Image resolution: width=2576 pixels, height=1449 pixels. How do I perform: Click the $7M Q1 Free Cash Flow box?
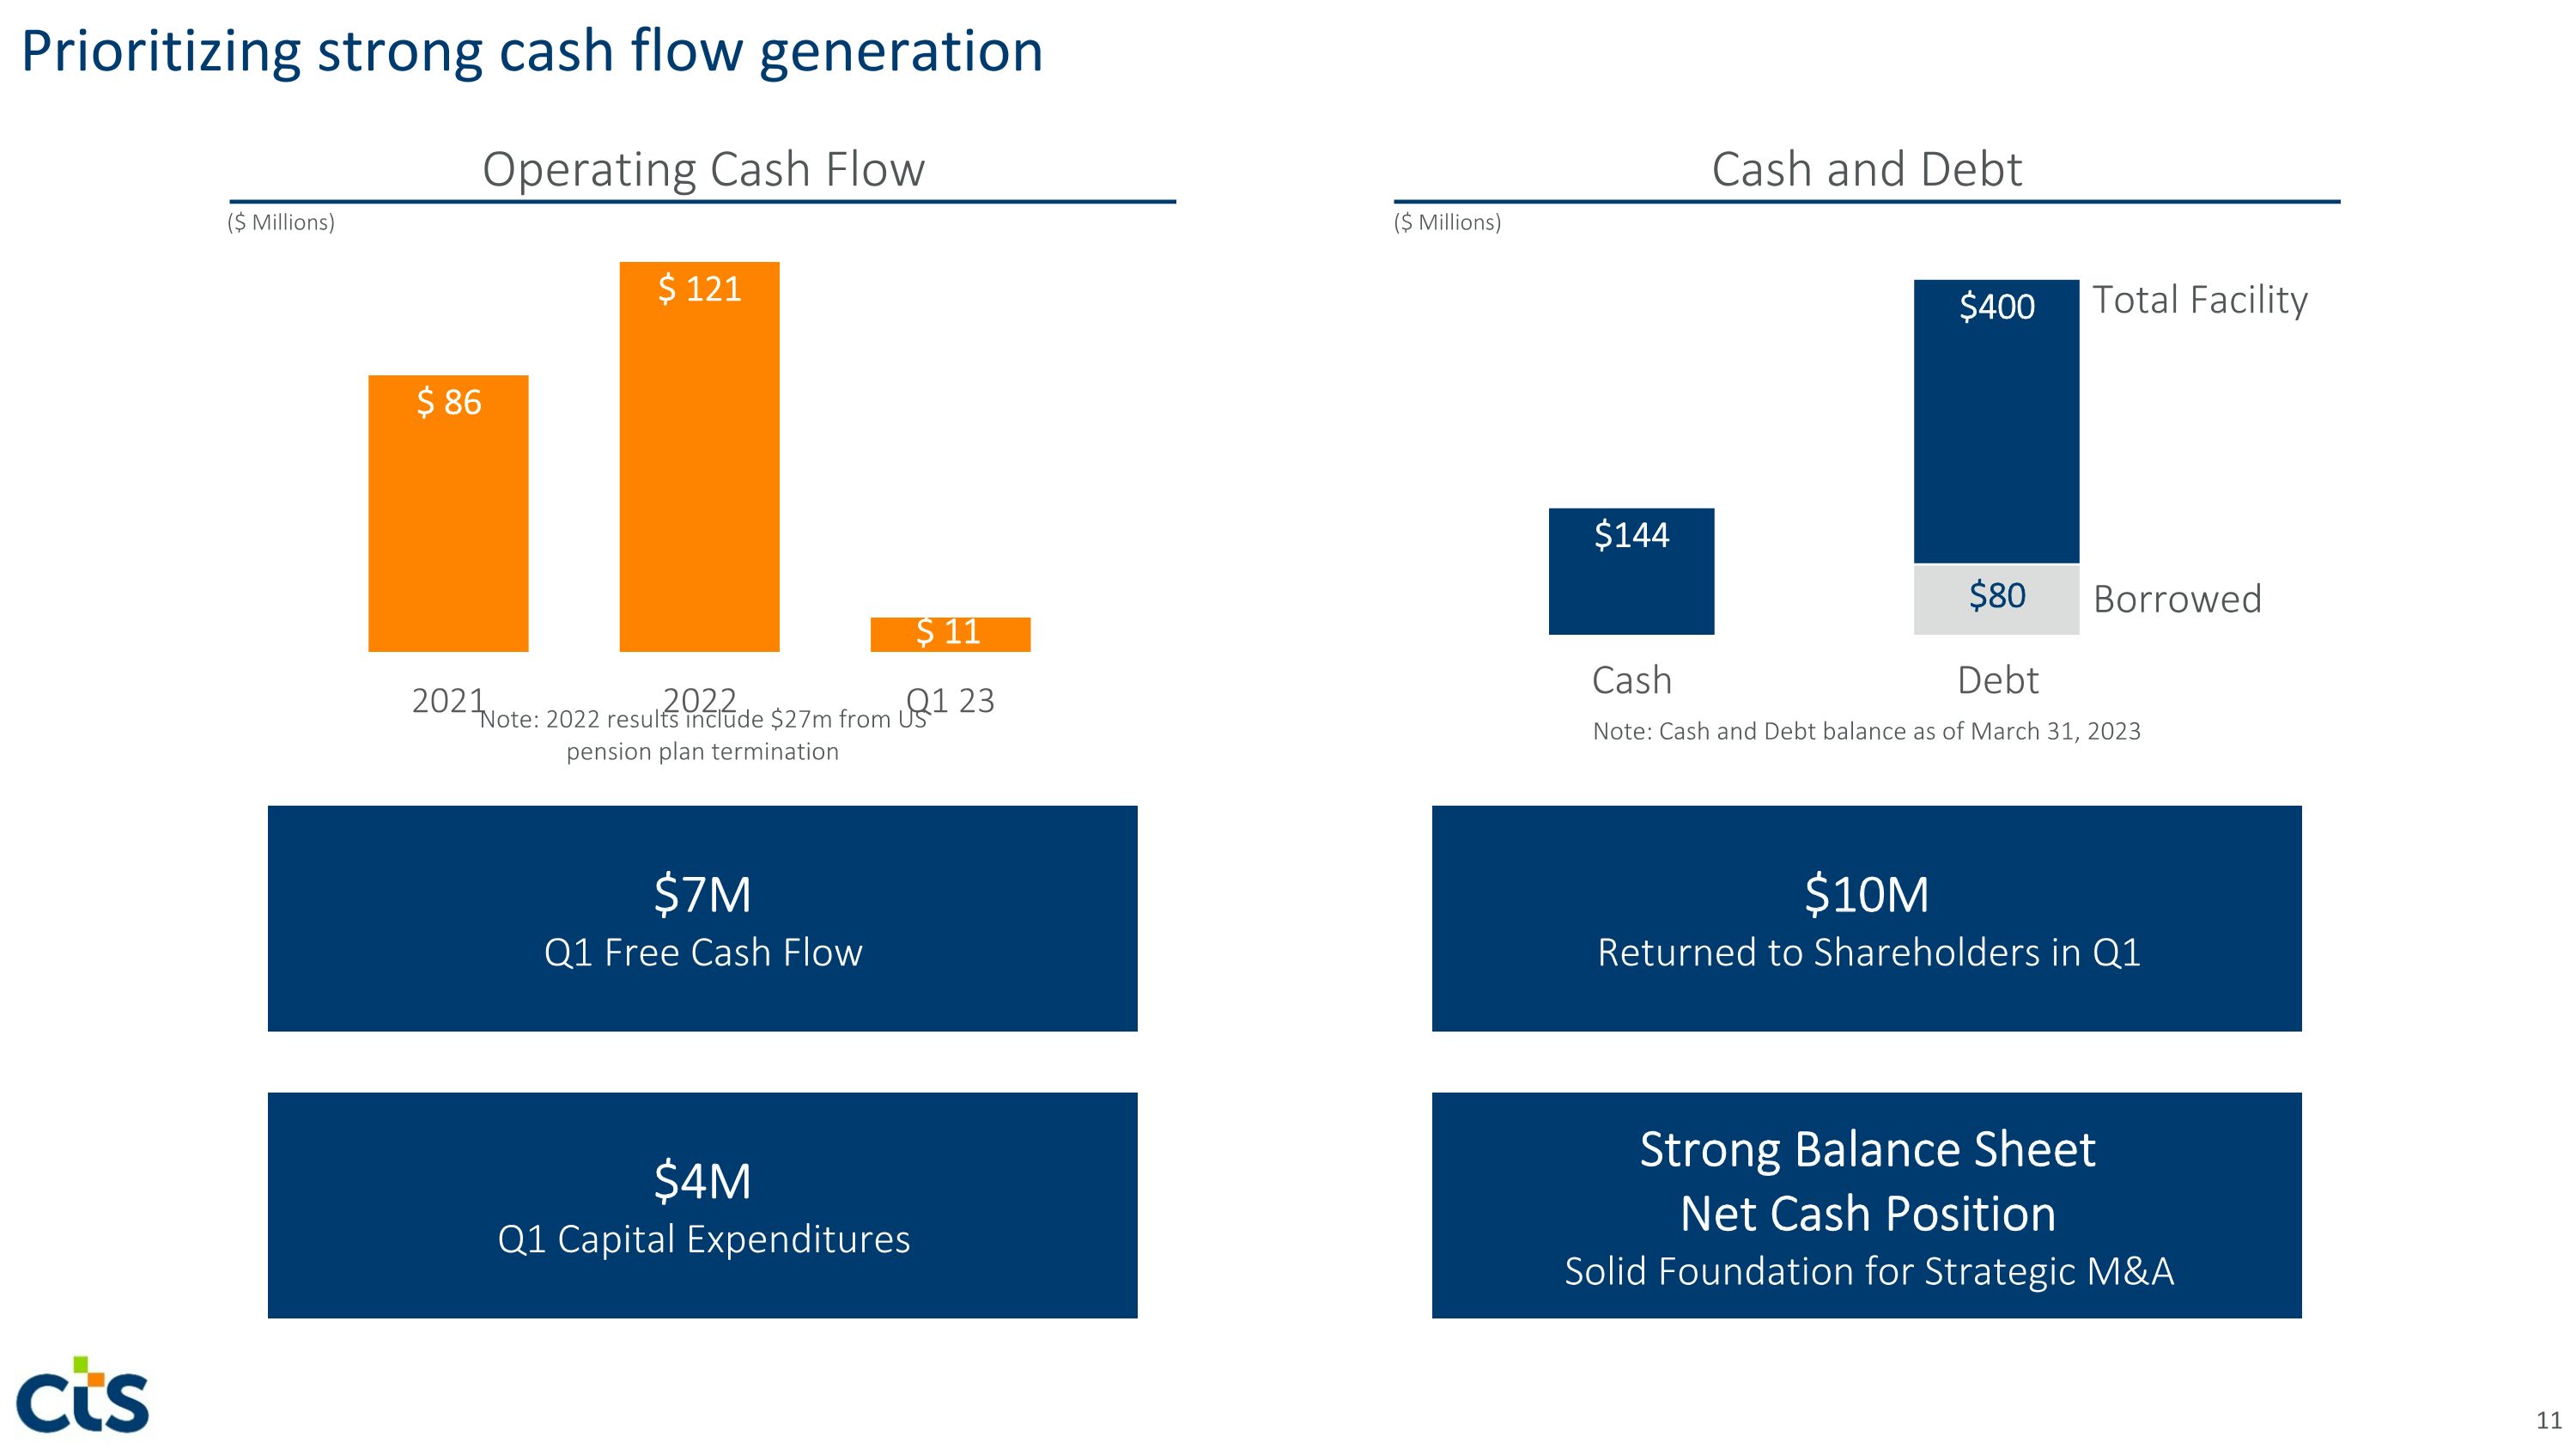[x=702, y=918]
